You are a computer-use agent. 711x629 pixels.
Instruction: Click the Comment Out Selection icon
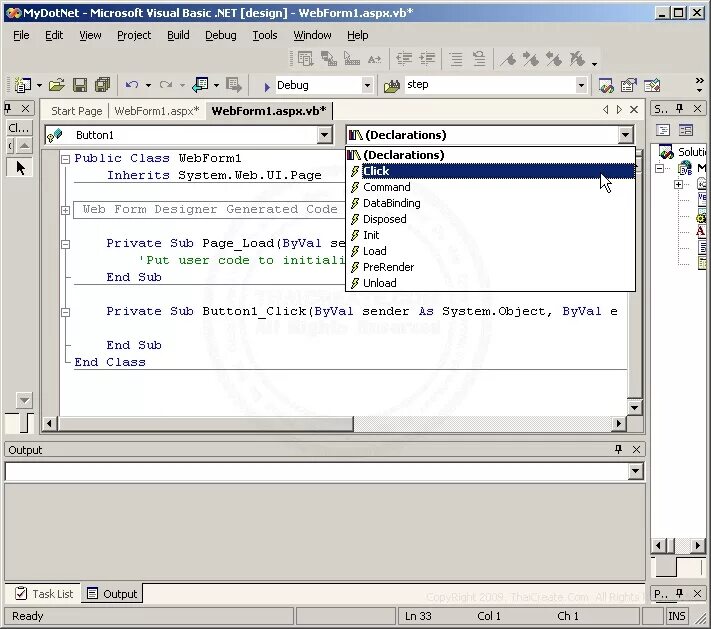(456, 59)
